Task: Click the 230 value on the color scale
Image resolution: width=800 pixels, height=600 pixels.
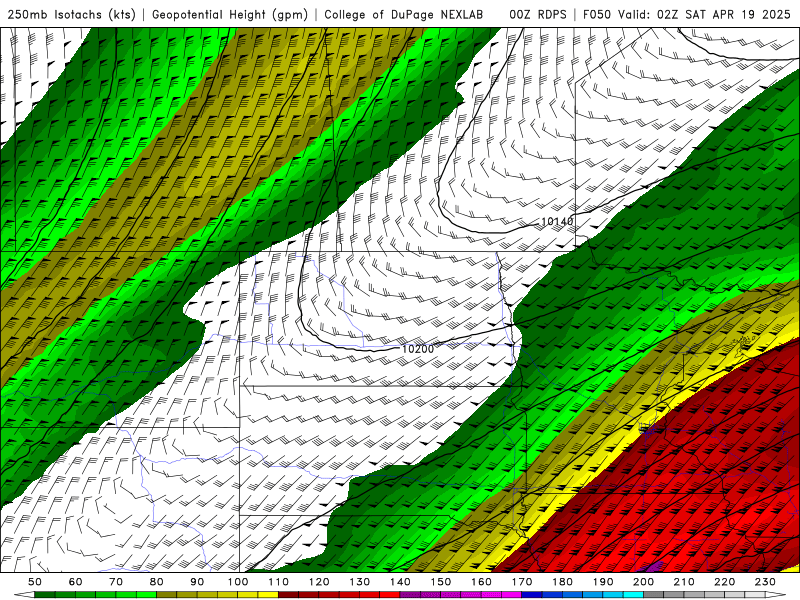Action: (x=765, y=582)
